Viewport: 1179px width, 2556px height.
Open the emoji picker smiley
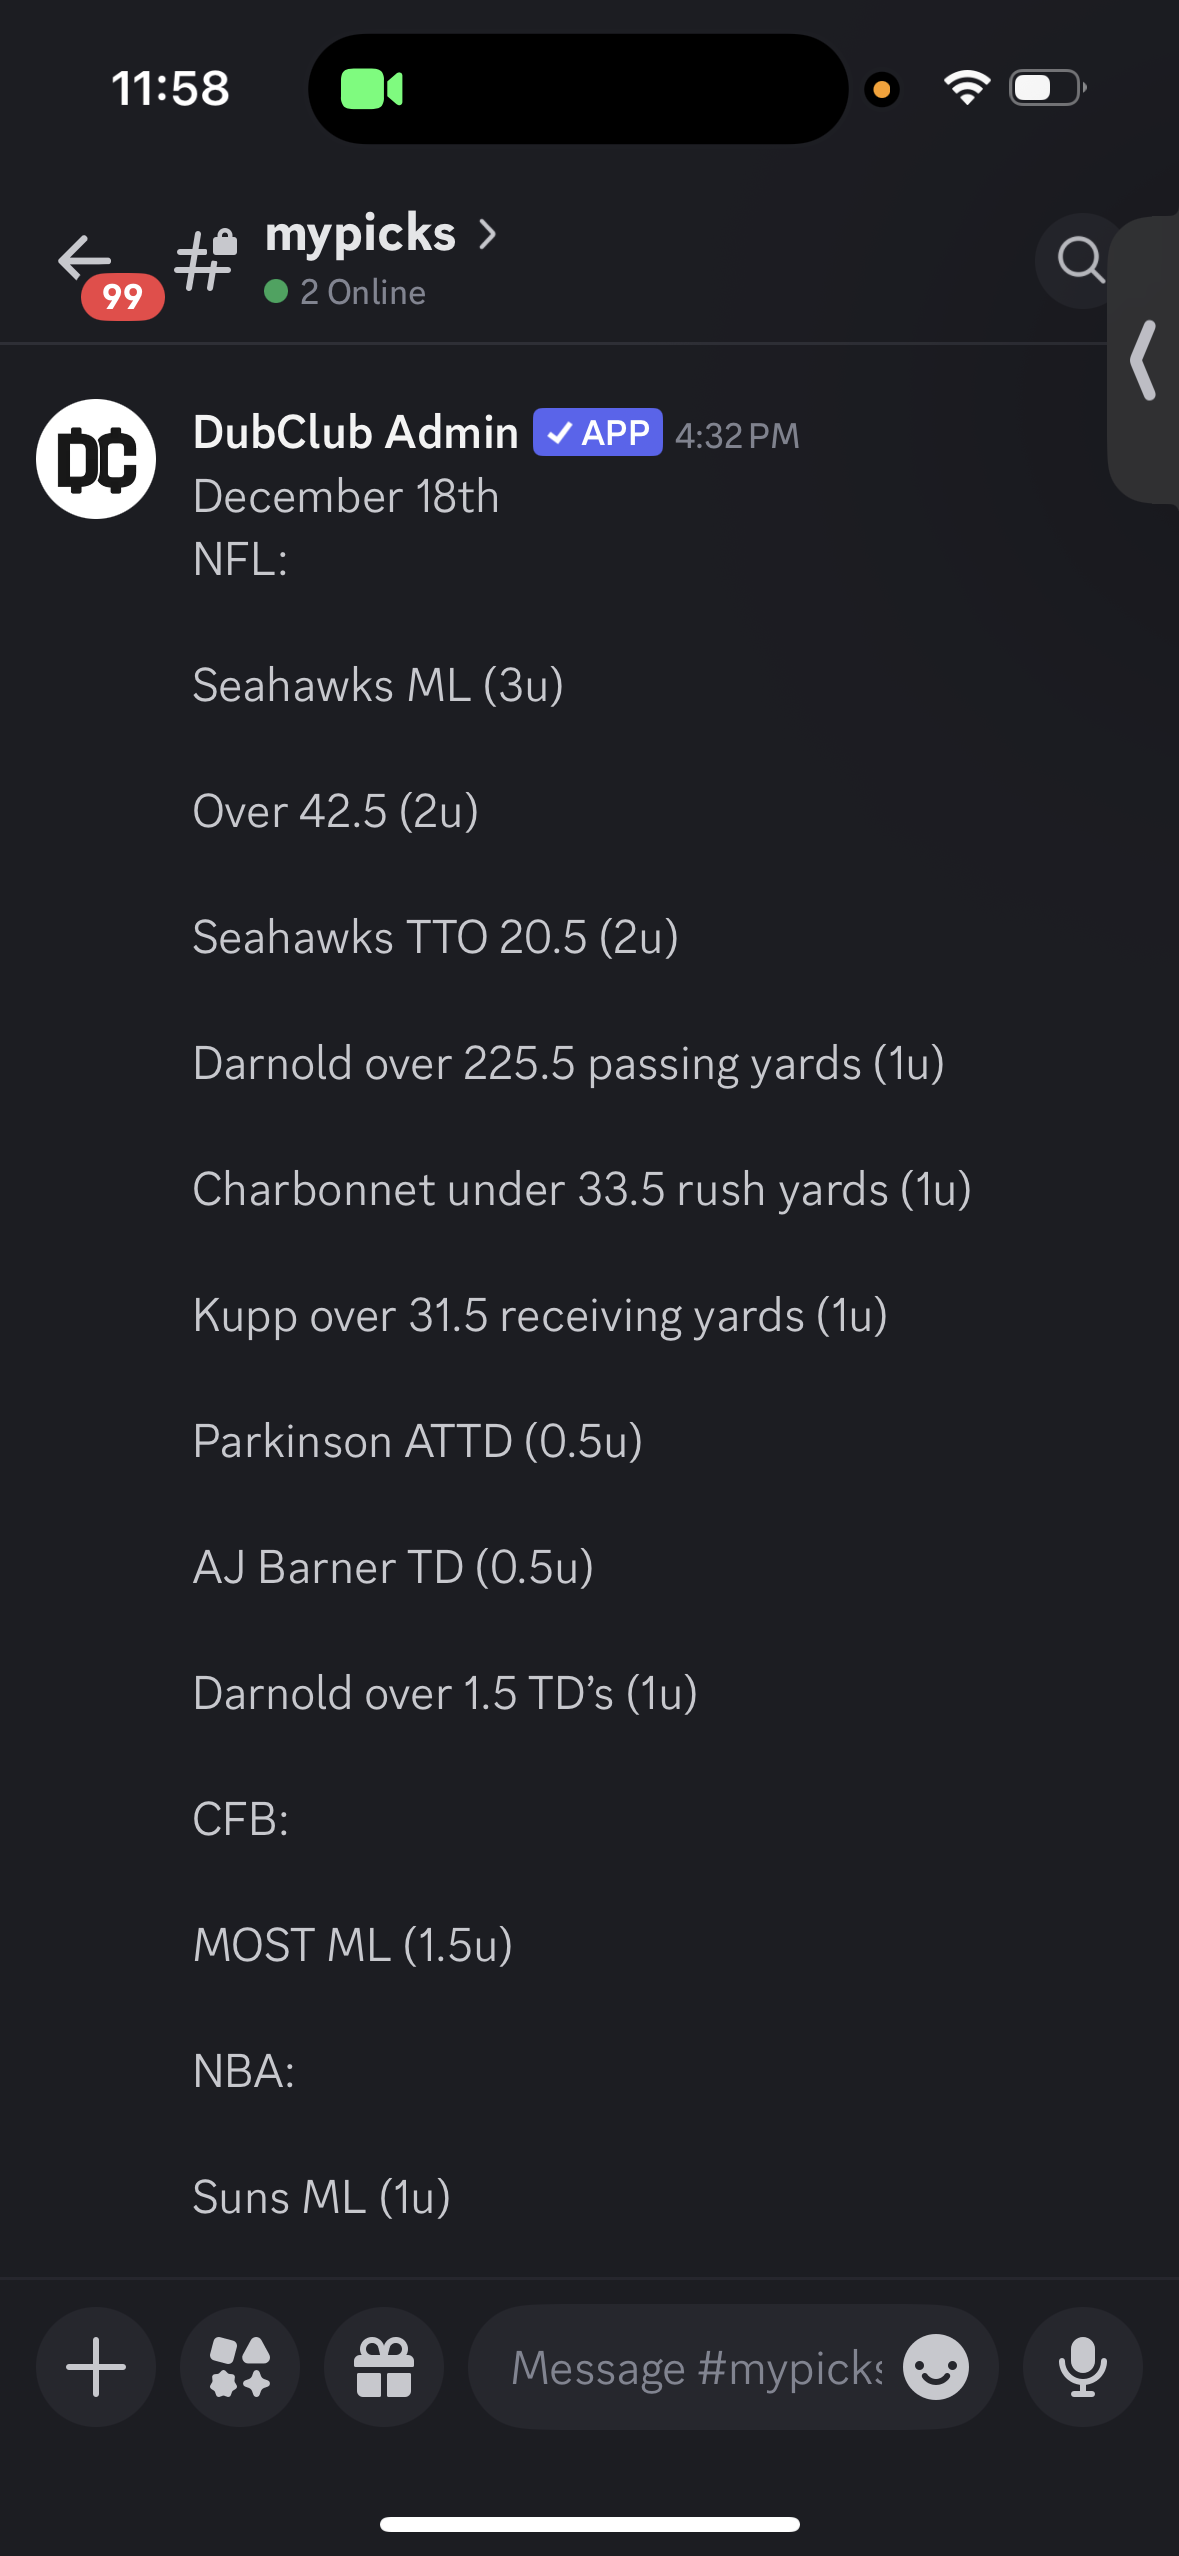935,2366
